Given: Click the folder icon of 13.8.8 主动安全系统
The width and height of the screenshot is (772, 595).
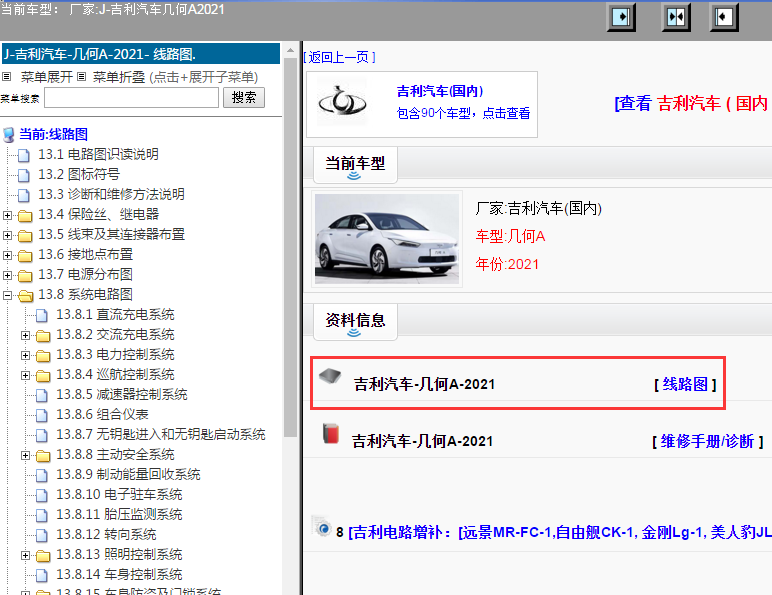Looking at the screenshot, I should coord(43,456).
